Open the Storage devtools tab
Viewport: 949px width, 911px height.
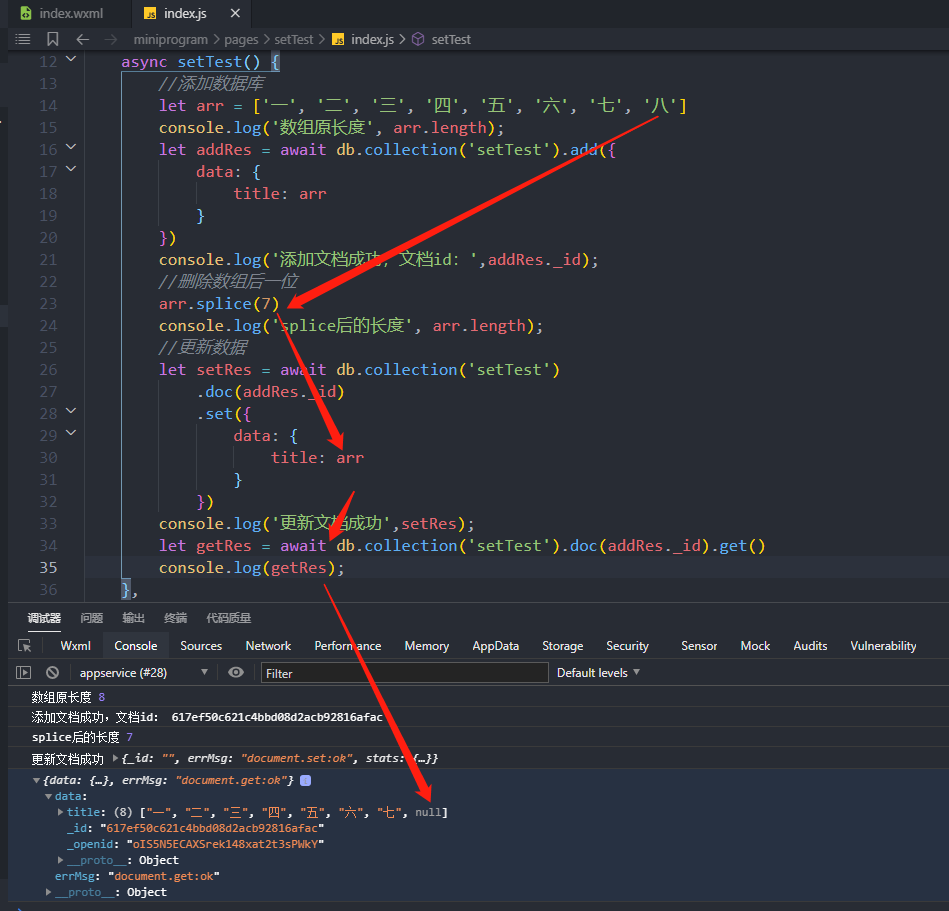tap(562, 646)
